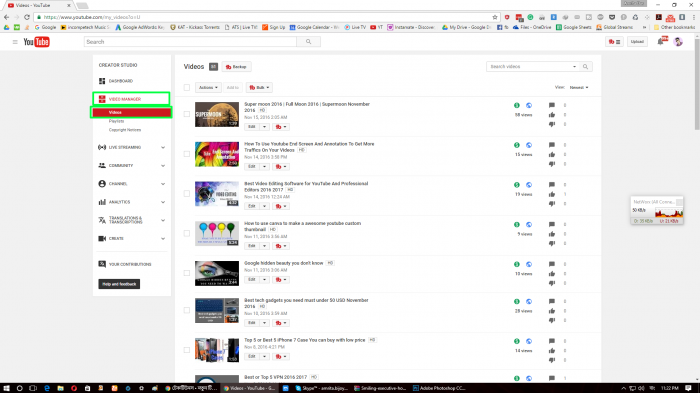Open the View Newest sort dropdown
Viewport: 700px width, 393px height.
(x=579, y=88)
